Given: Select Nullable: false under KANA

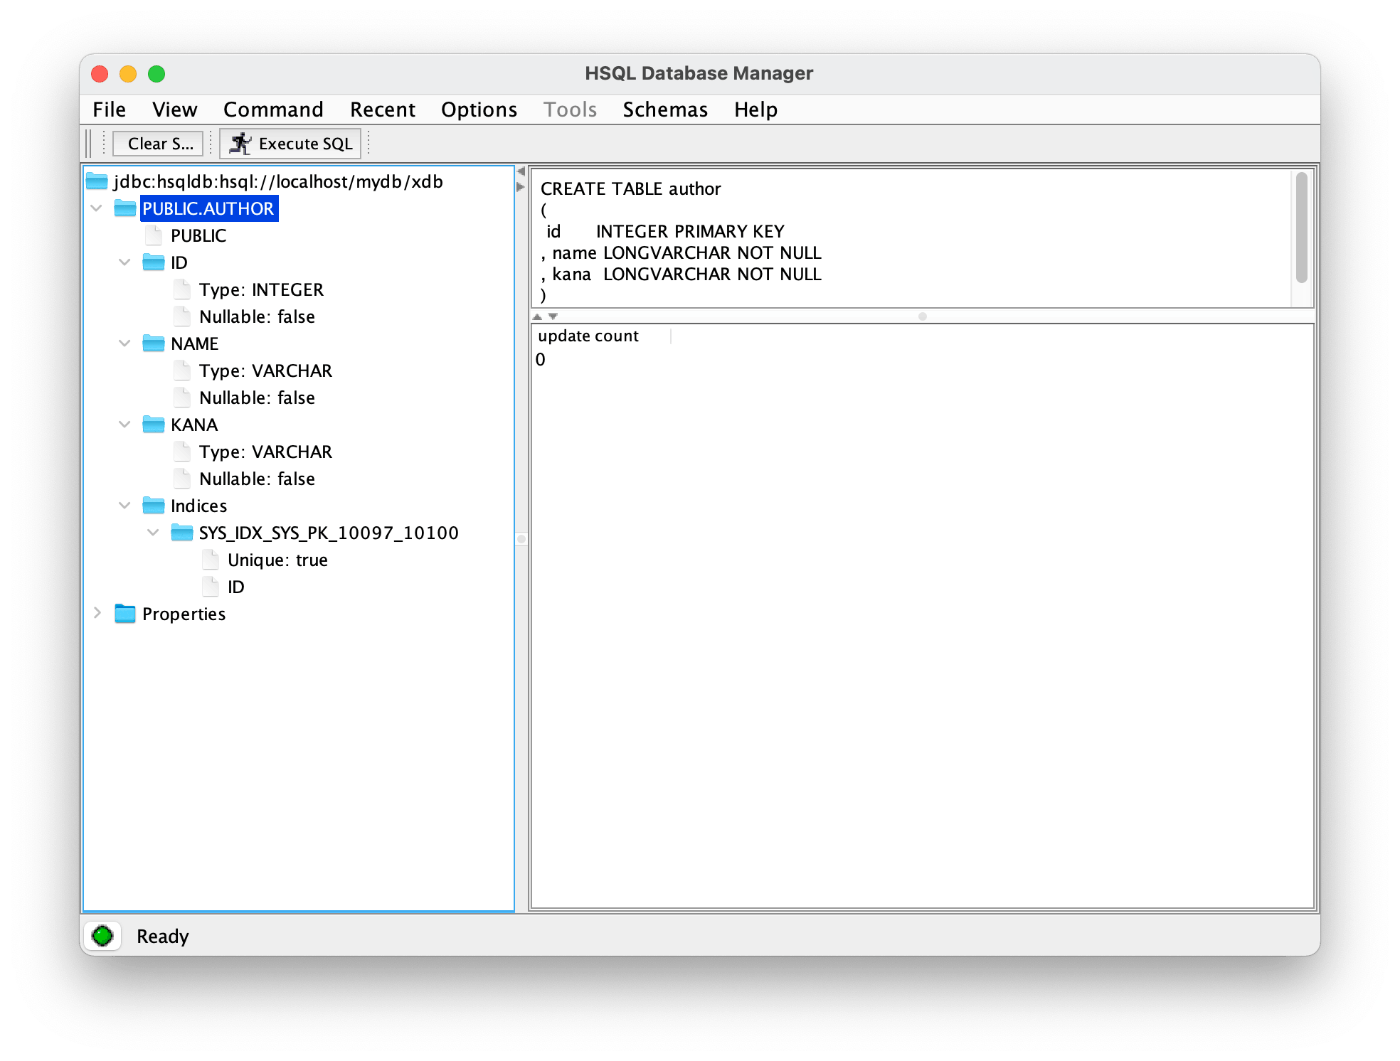Looking at the screenshot, I should click(x=257, y=478).
